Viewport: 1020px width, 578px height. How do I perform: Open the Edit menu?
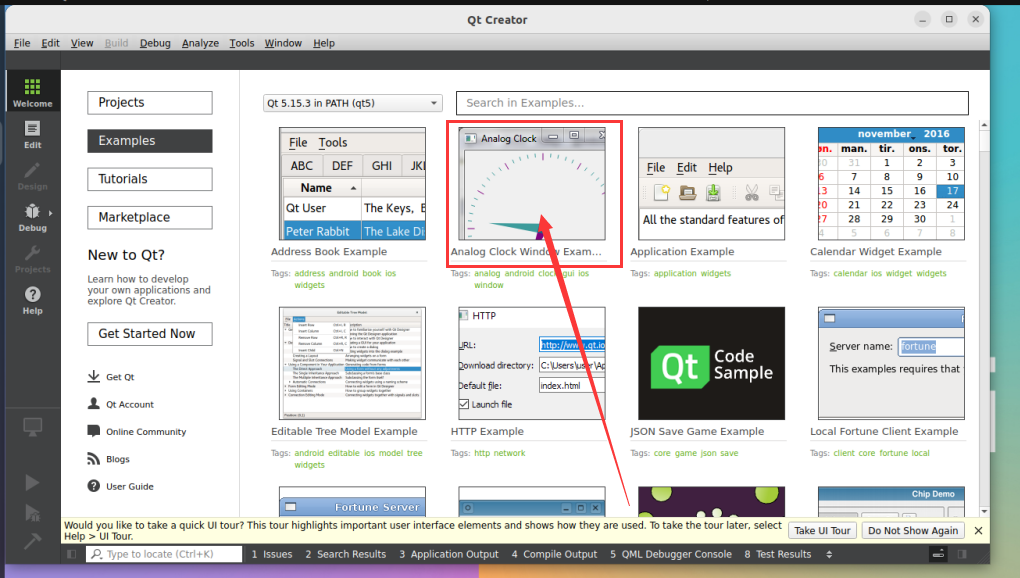(50, 43)
